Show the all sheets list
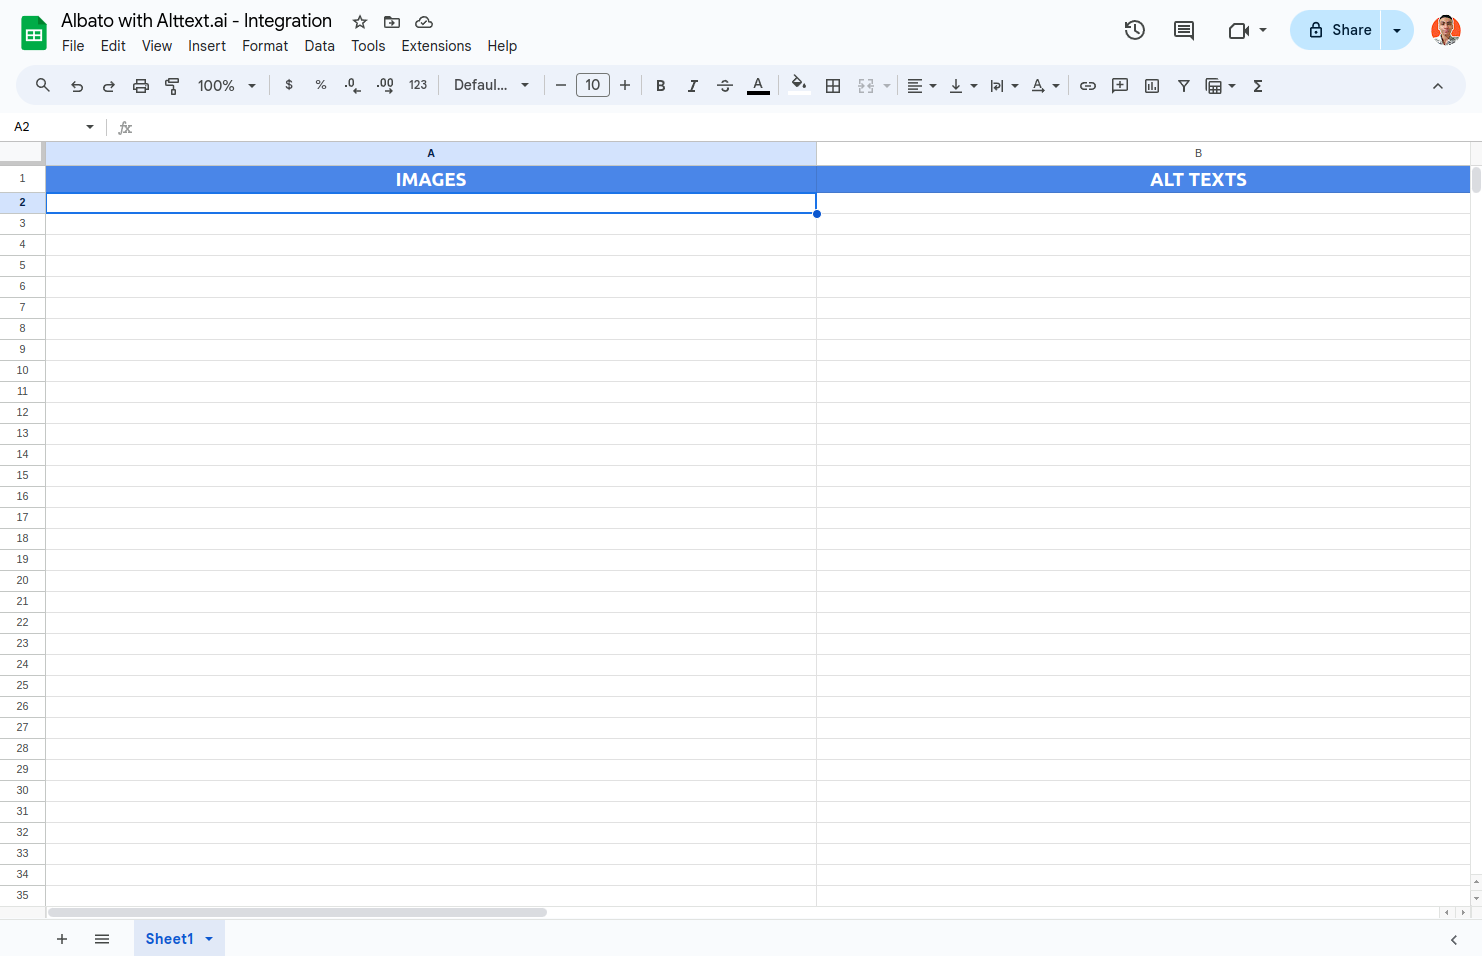 point(102,939)
